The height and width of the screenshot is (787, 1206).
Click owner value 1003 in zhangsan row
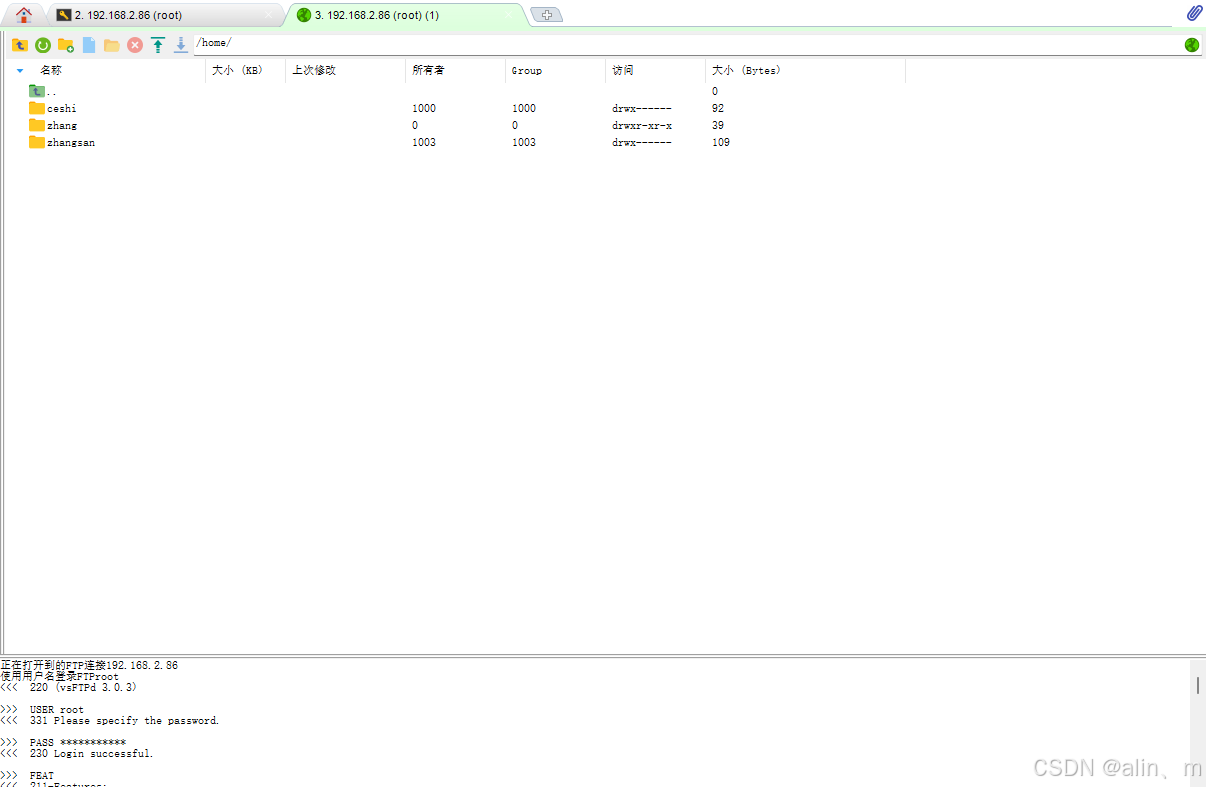click(x=424, y=142)
